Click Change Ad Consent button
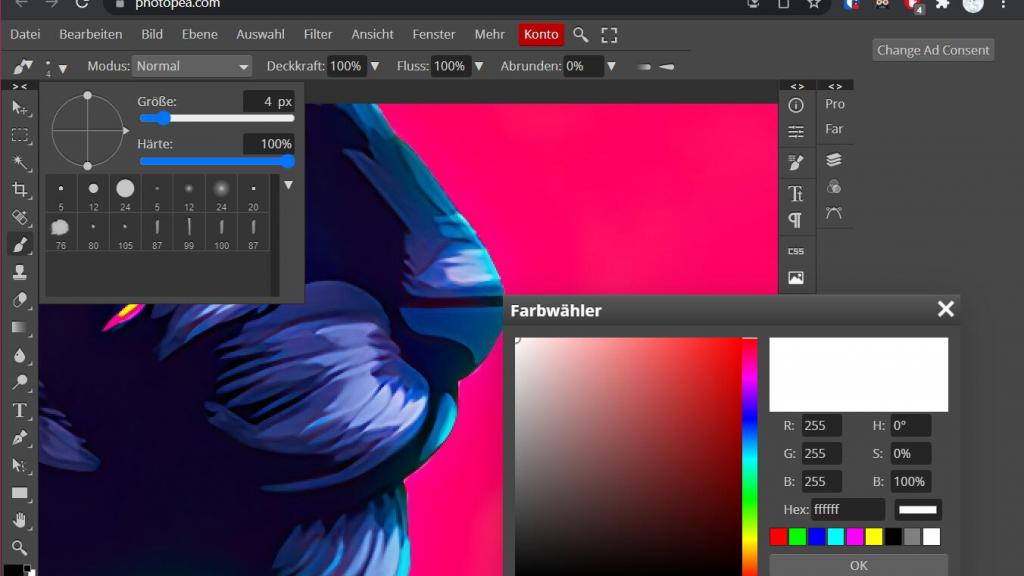The height and width of the screenshot is (576, 1024). pyautogui.click(x=933, y=50)
